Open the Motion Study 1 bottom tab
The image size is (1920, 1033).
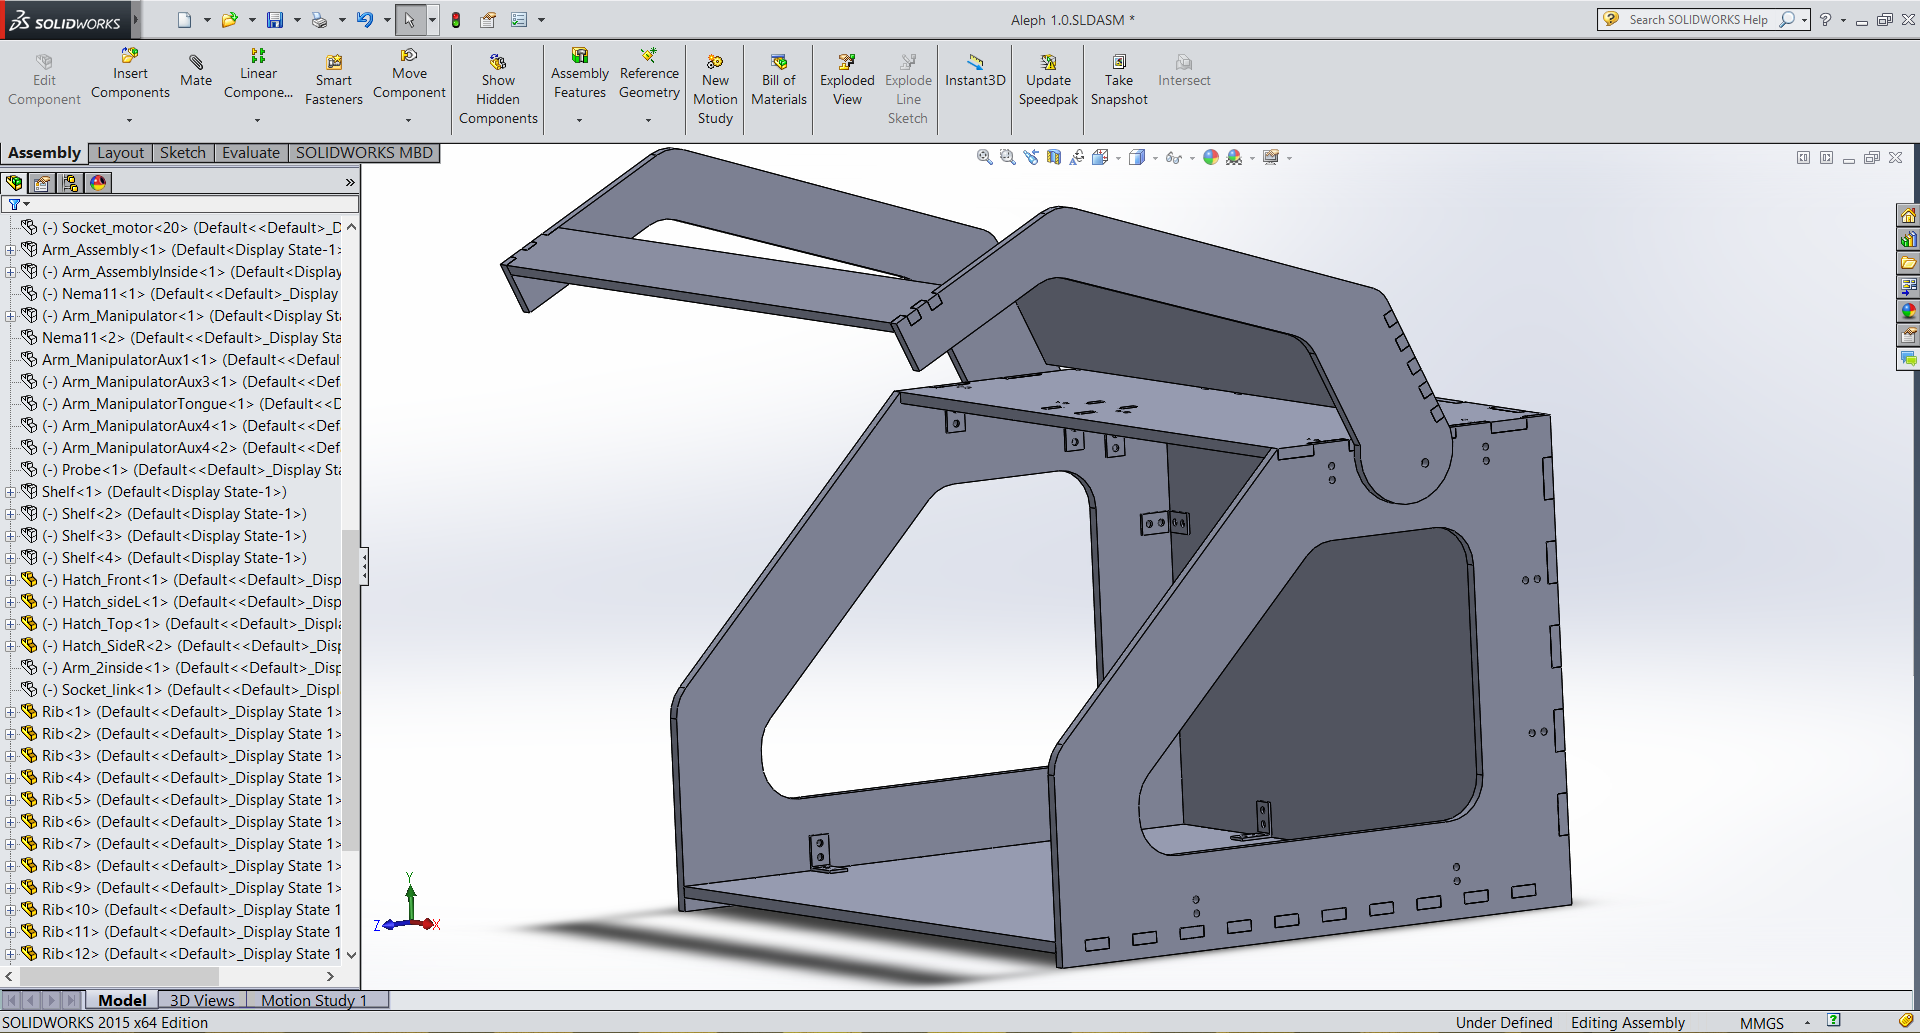(314, 1000)
